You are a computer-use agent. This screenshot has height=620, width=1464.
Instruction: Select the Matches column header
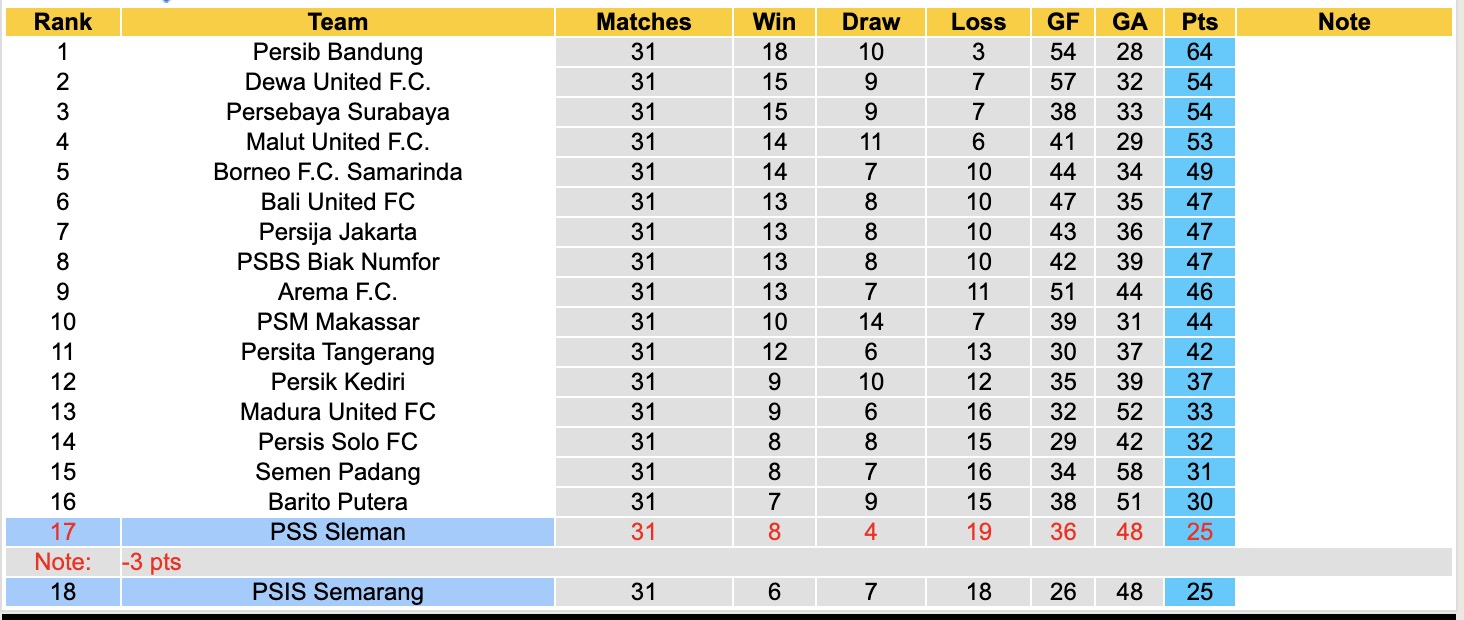643,22
